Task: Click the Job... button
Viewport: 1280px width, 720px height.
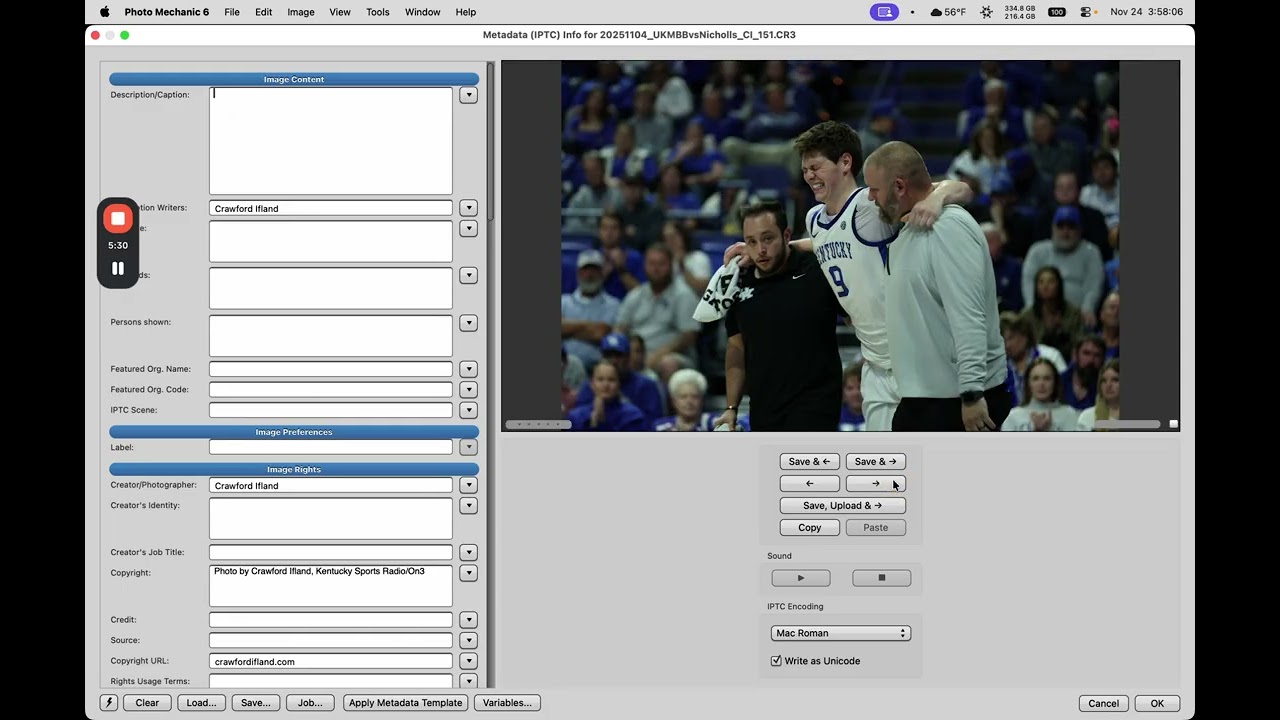Action: tap(310, 703)
